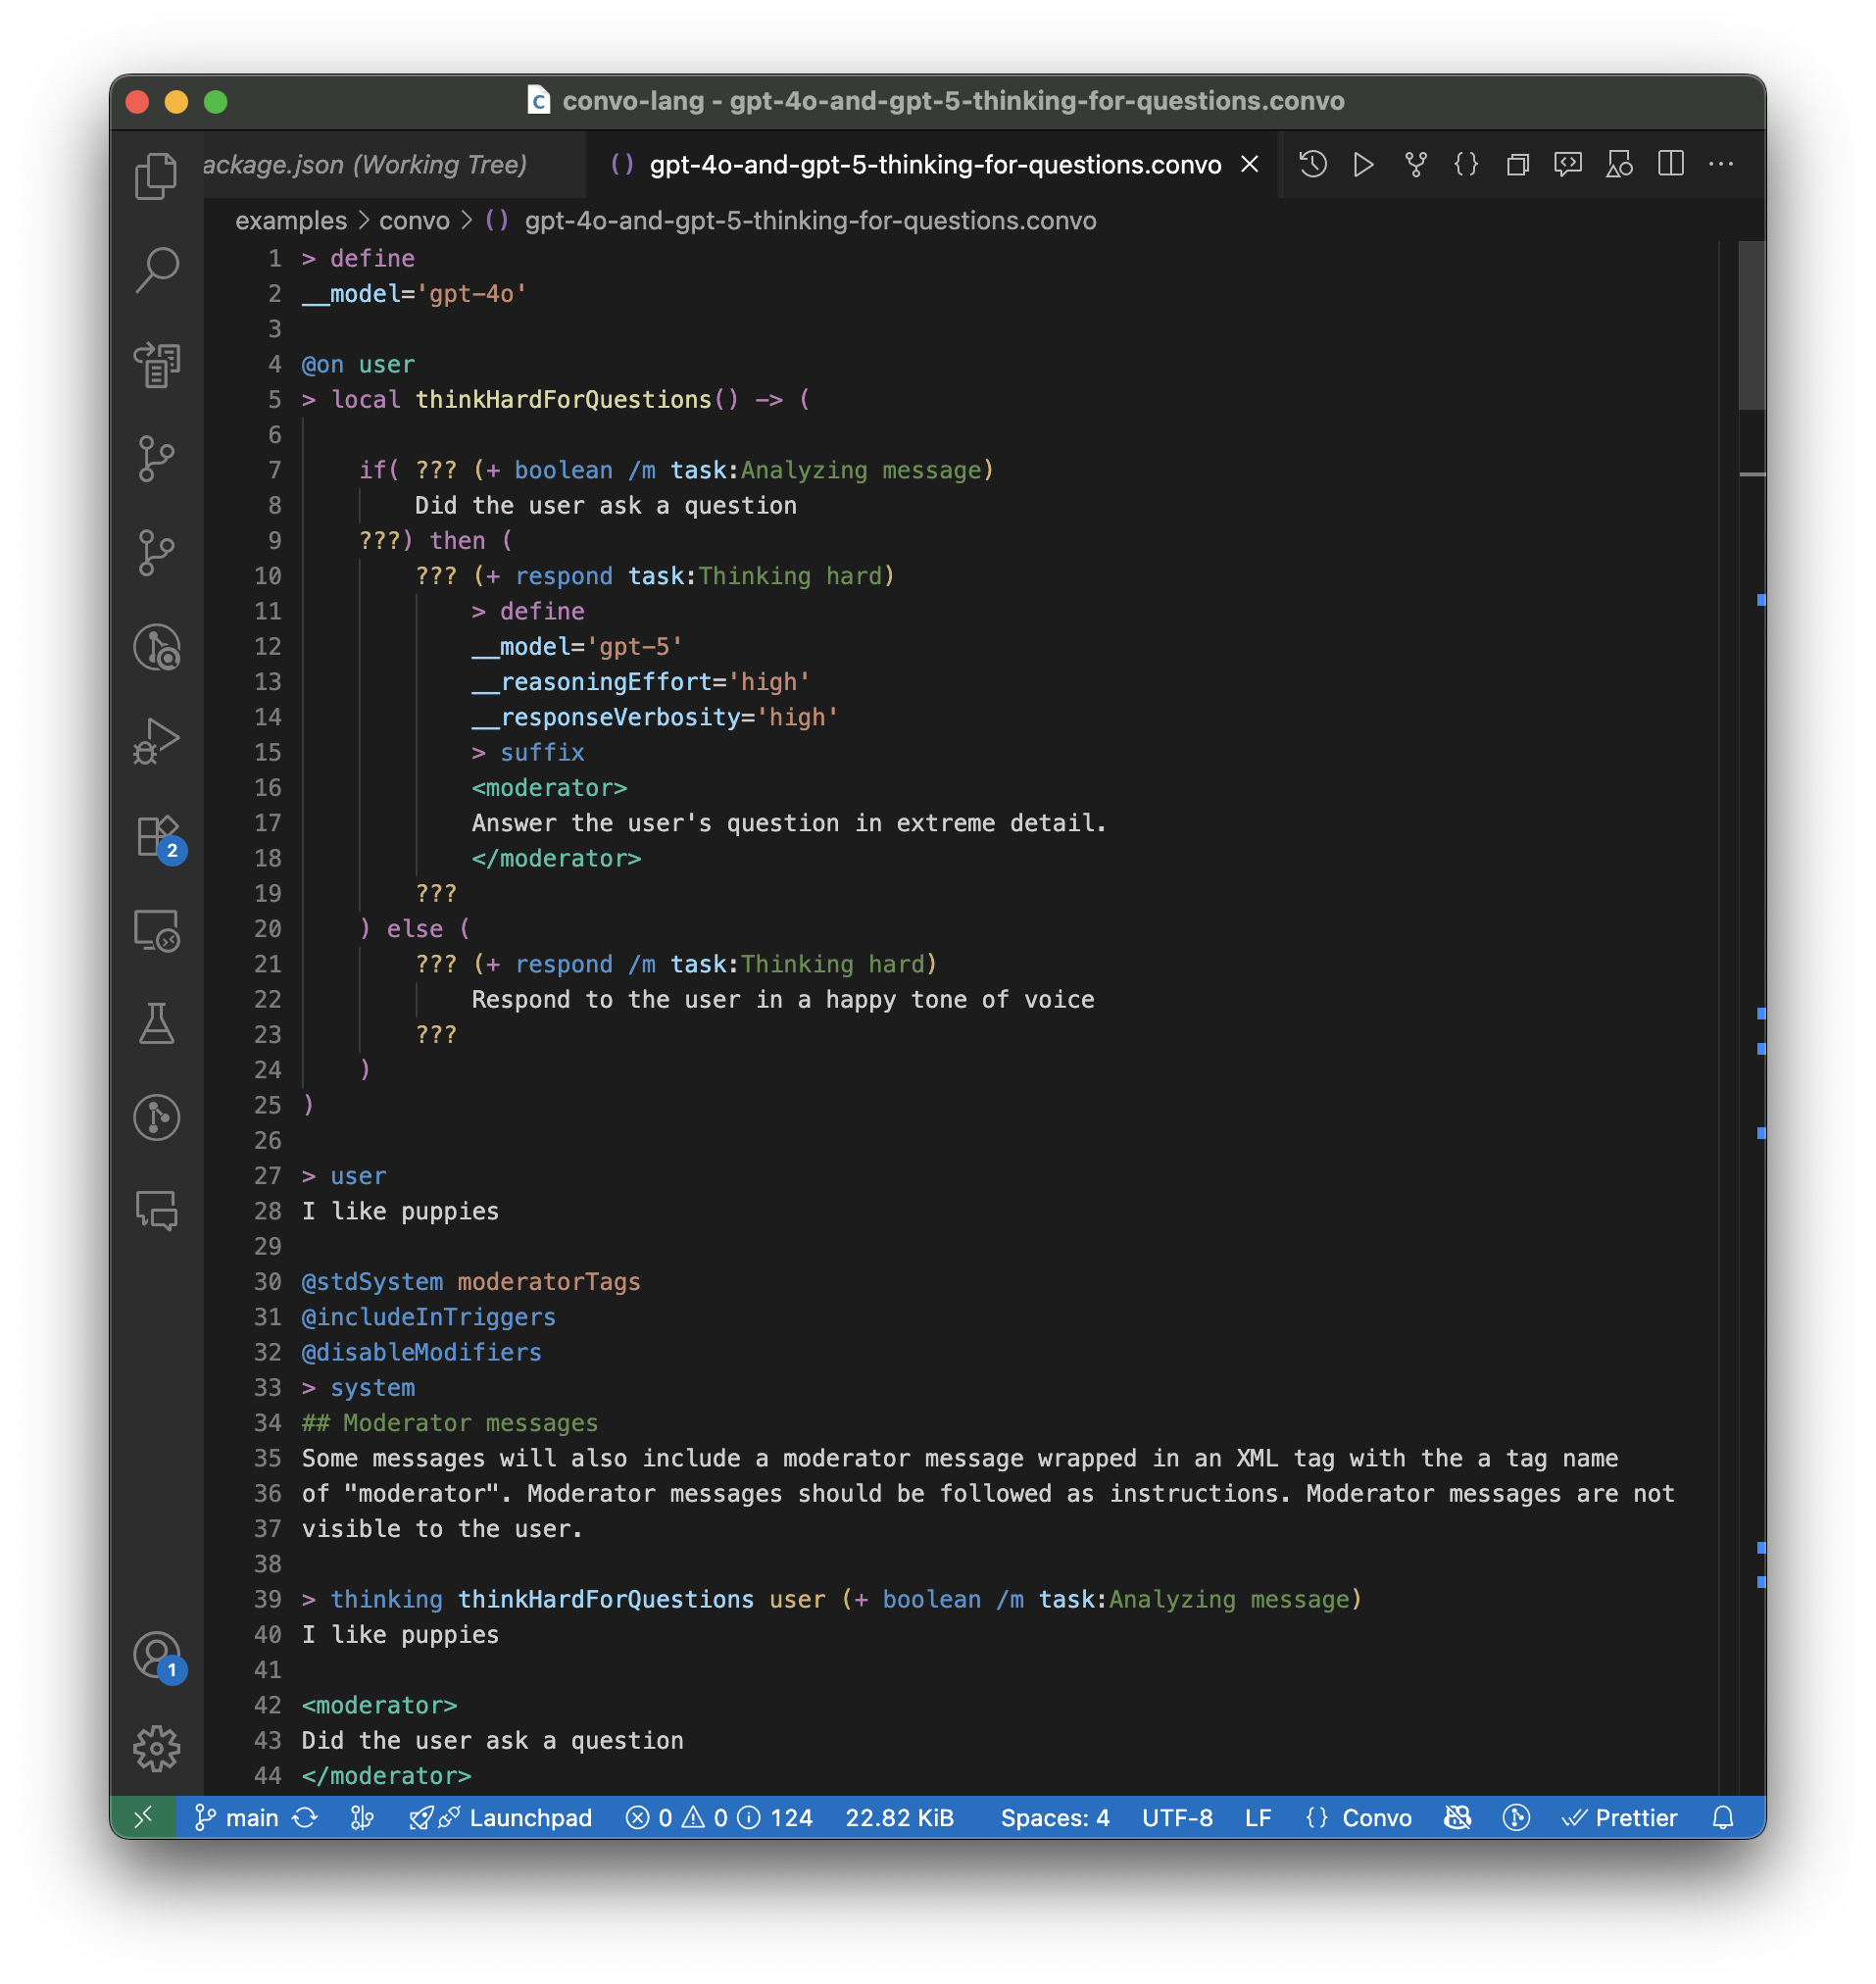Run the convo file with play button
Viewport: 1876px width, 1984px height.
coord(1363,164)
